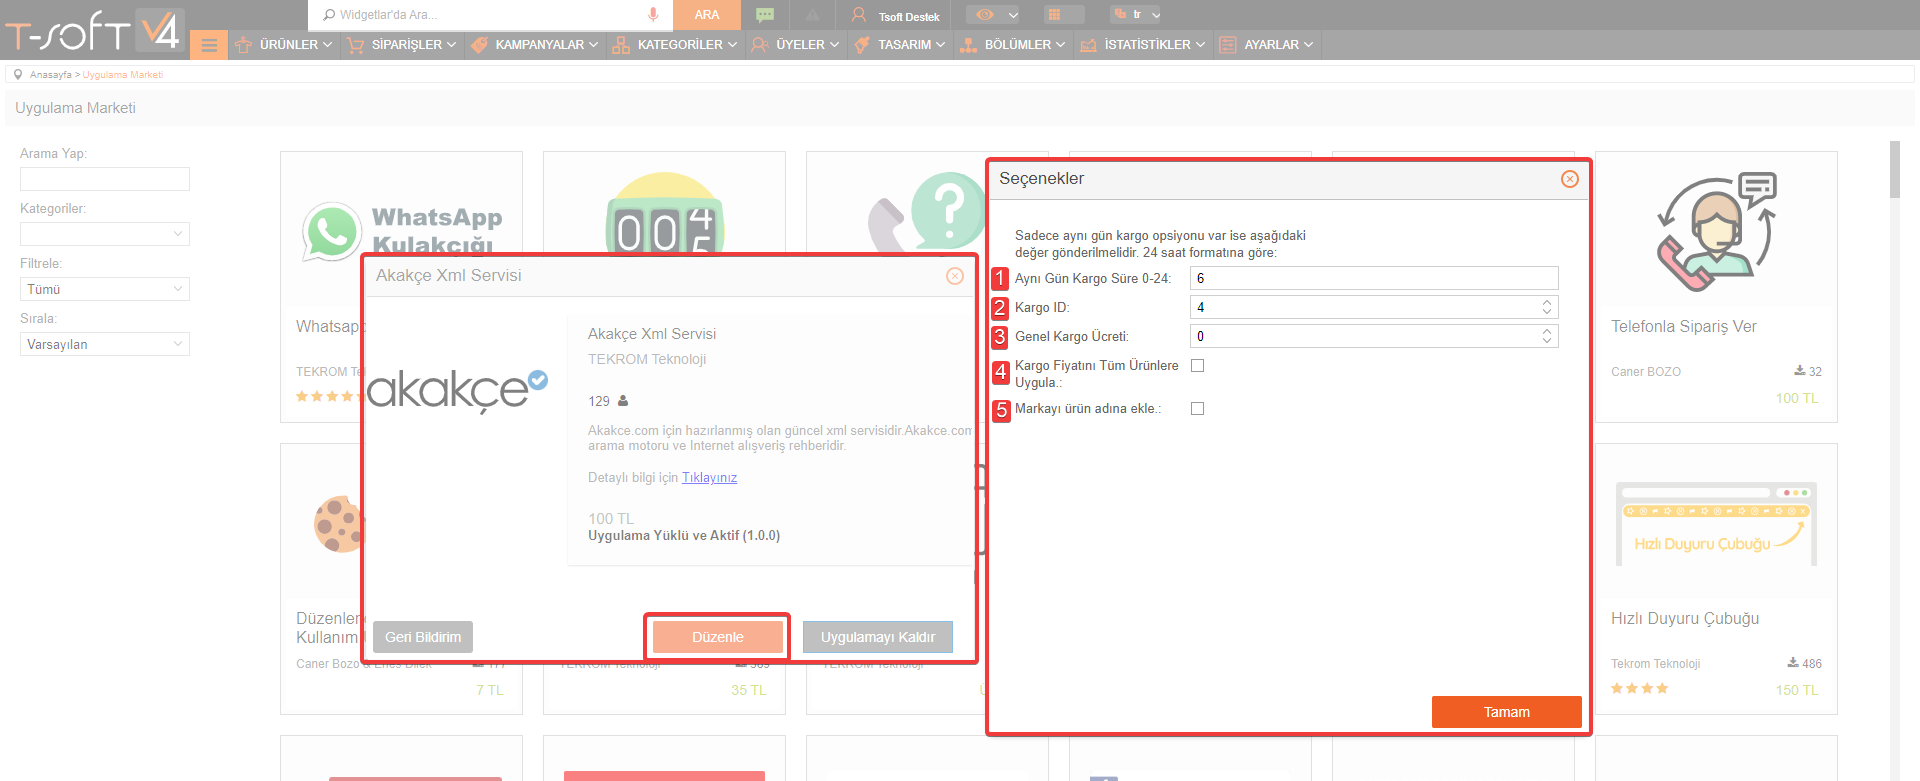Close the Seçenekler dialog
1920x781 pixels.
[x=1570, y=179]
